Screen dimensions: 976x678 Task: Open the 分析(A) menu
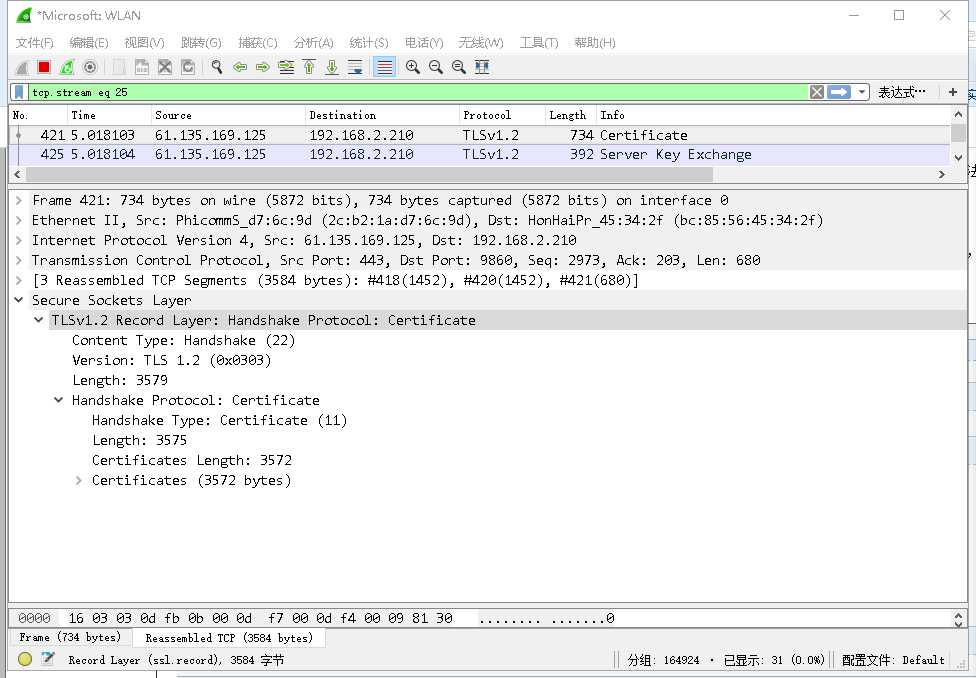click(314, 42)
